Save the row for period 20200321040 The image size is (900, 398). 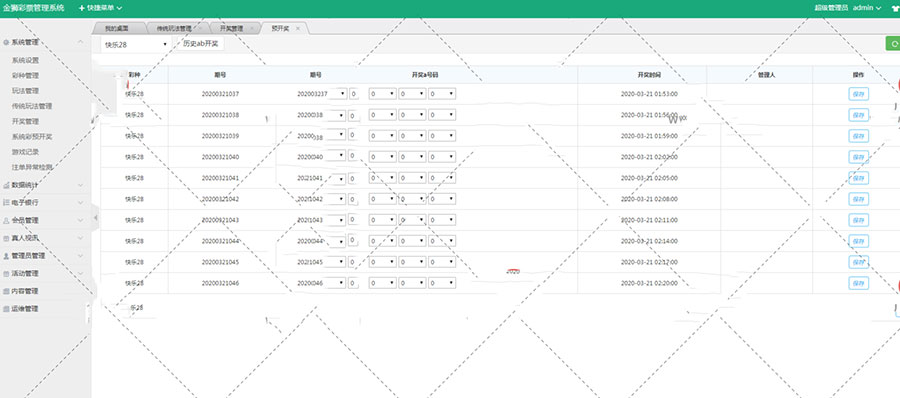(x=858, y=157)
